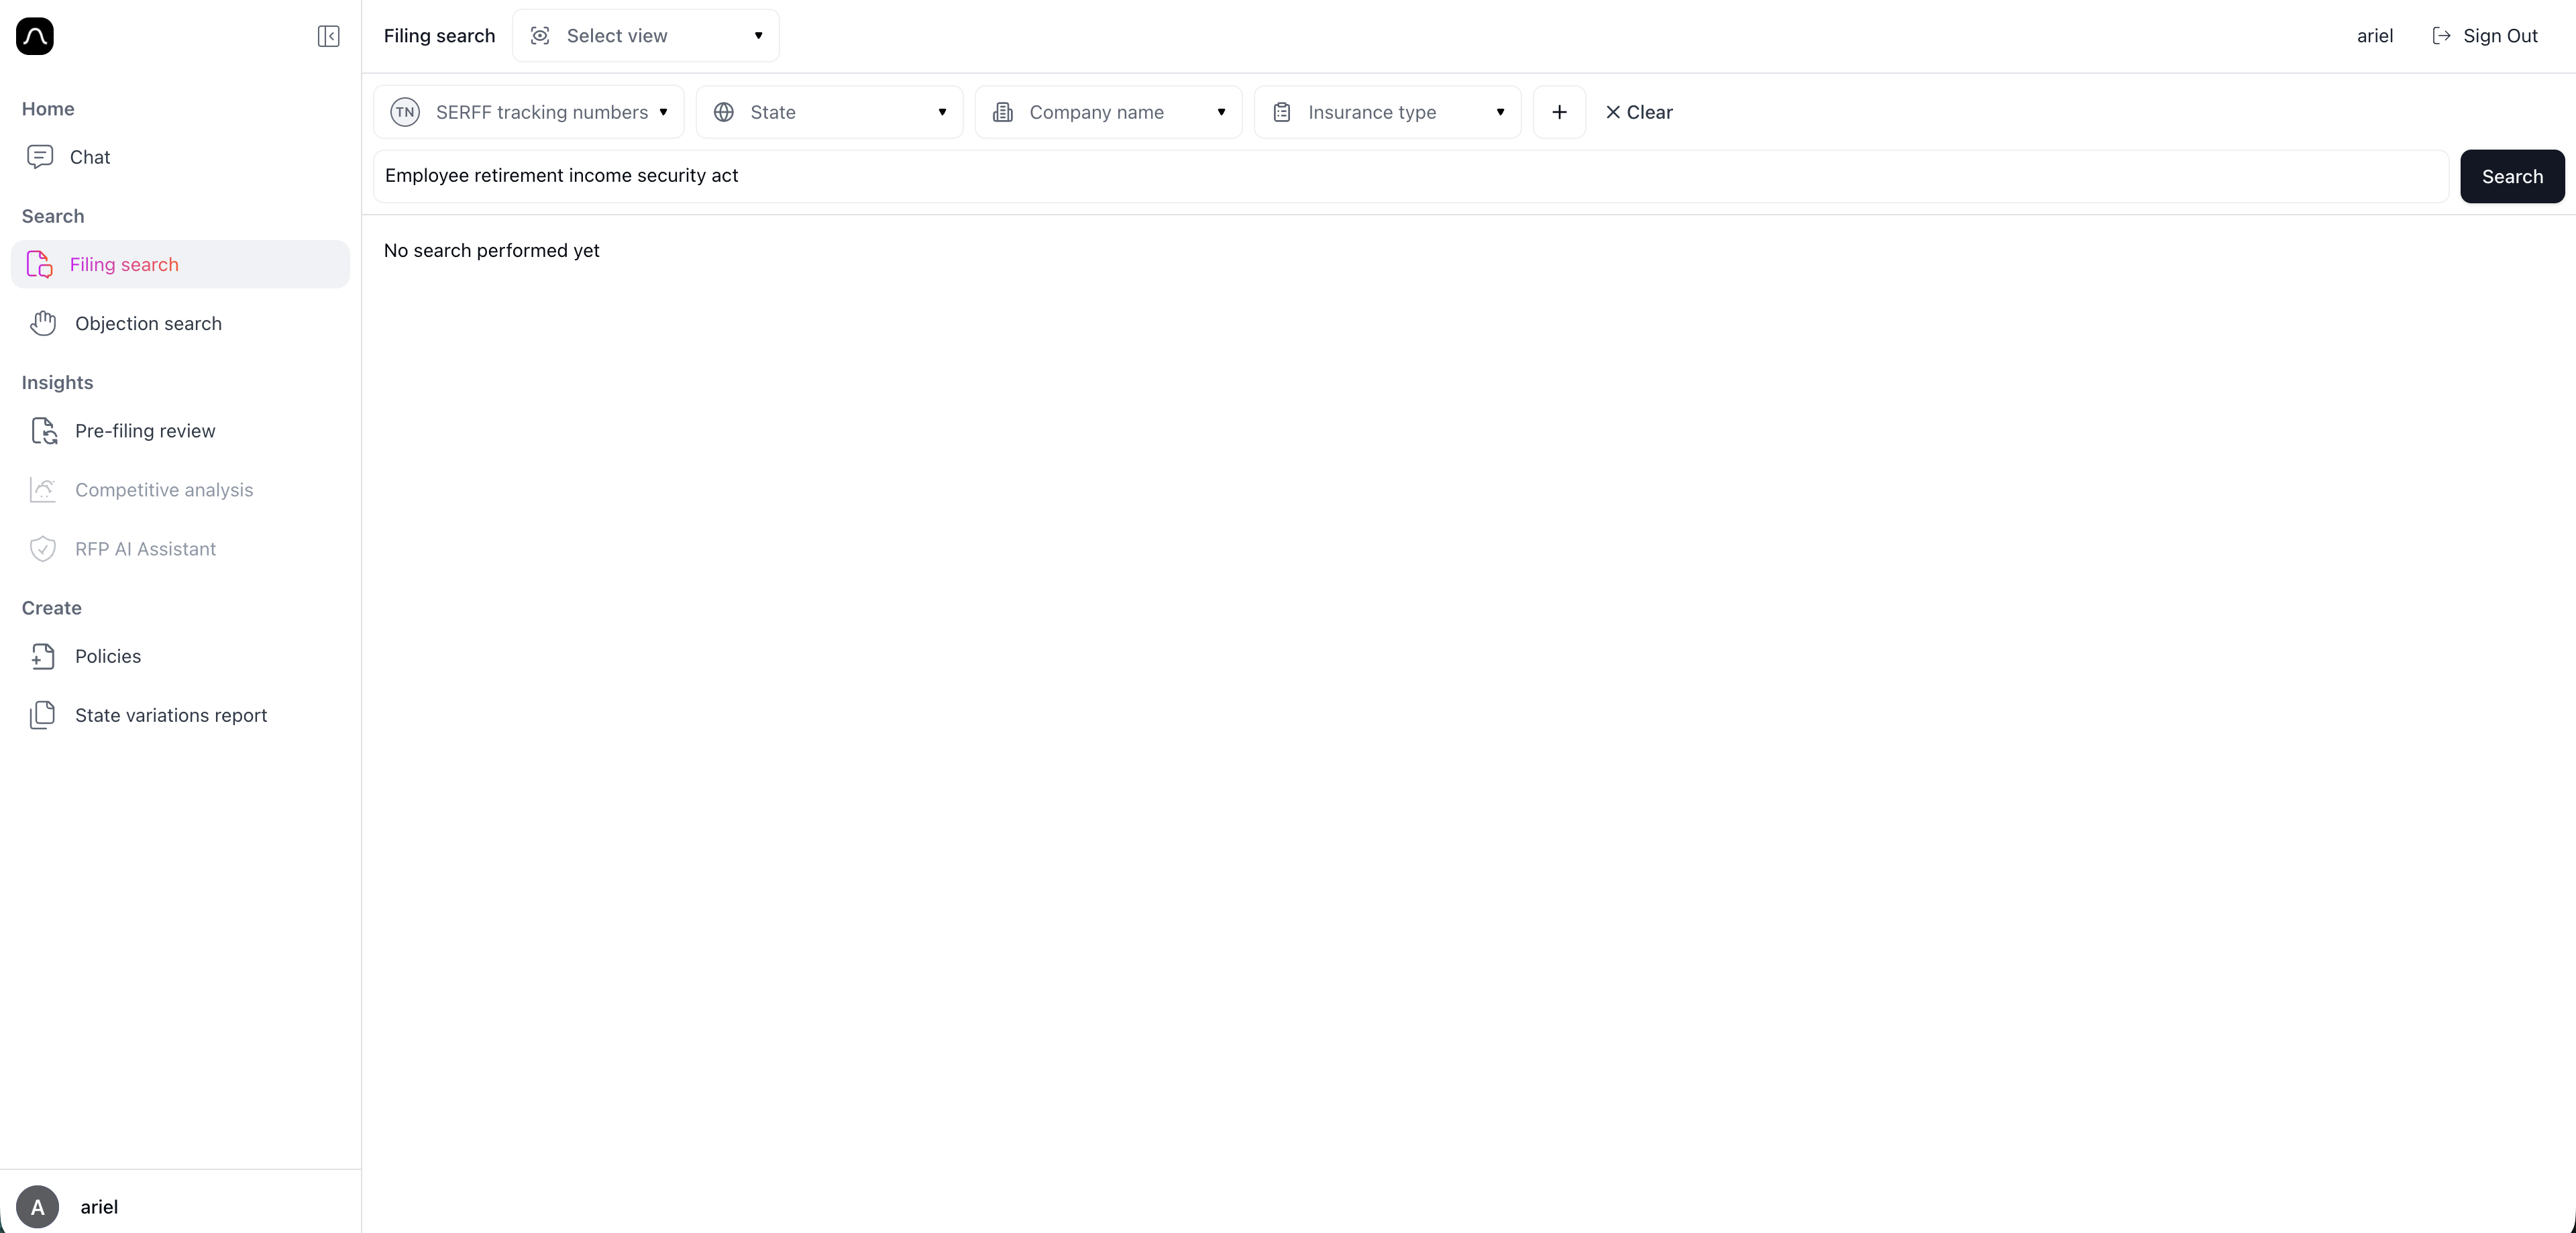Click the Anima logo top left
Viewport: 2576px width, 1233px height.
click(35, 36)
